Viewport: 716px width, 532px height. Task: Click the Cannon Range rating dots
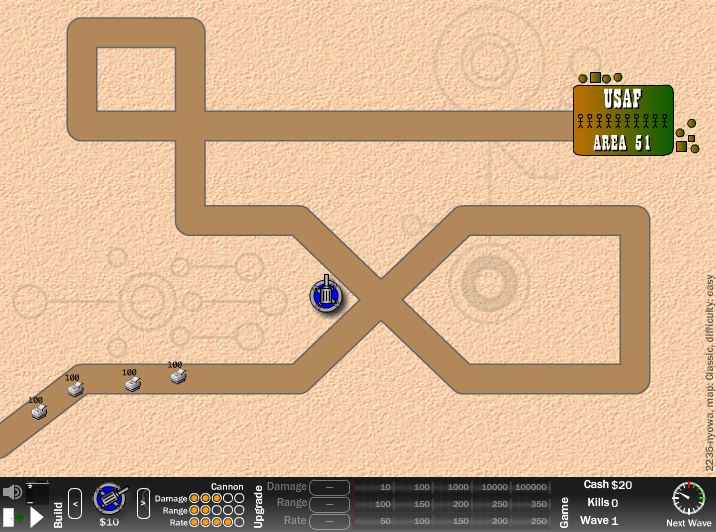pos(216,510)
